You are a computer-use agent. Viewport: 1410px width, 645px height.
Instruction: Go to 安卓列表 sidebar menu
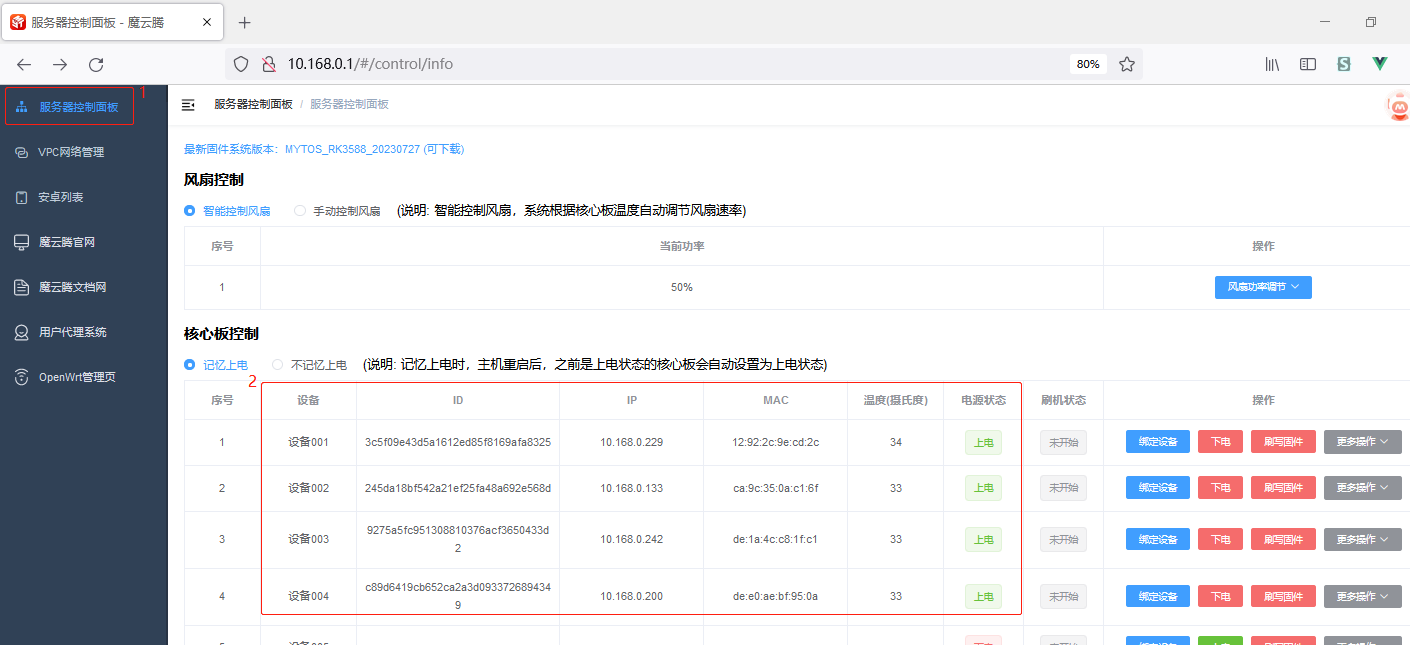click(61, 197)
